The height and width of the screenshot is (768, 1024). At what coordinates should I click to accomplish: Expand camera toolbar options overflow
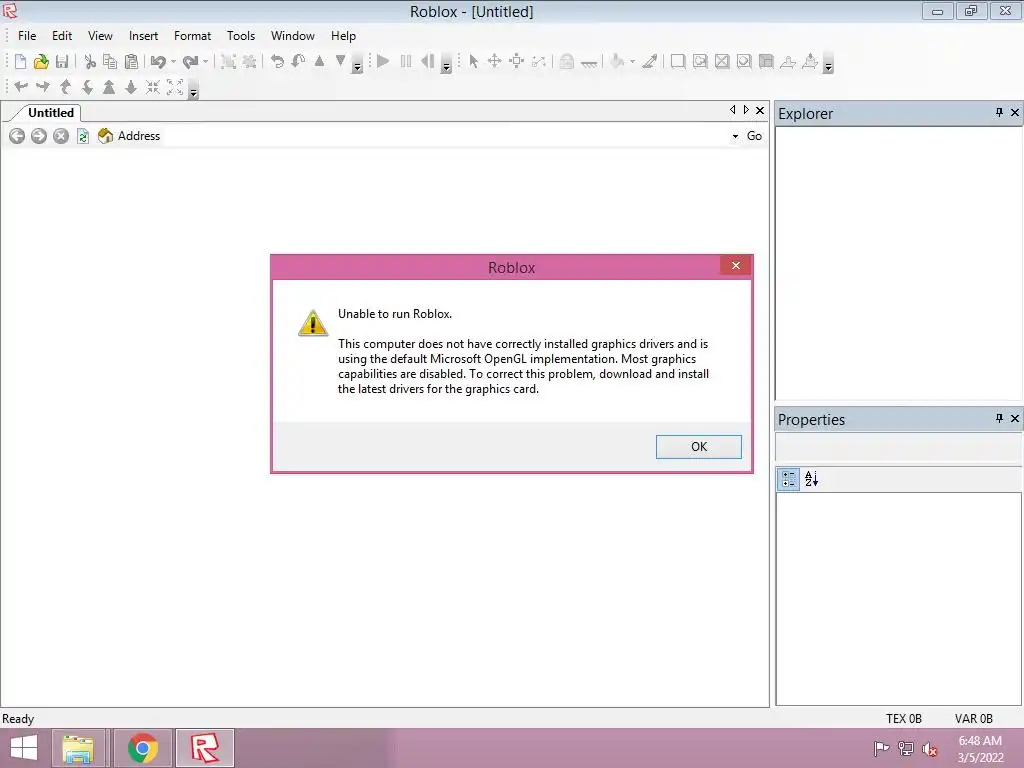(x=193, y=91)
